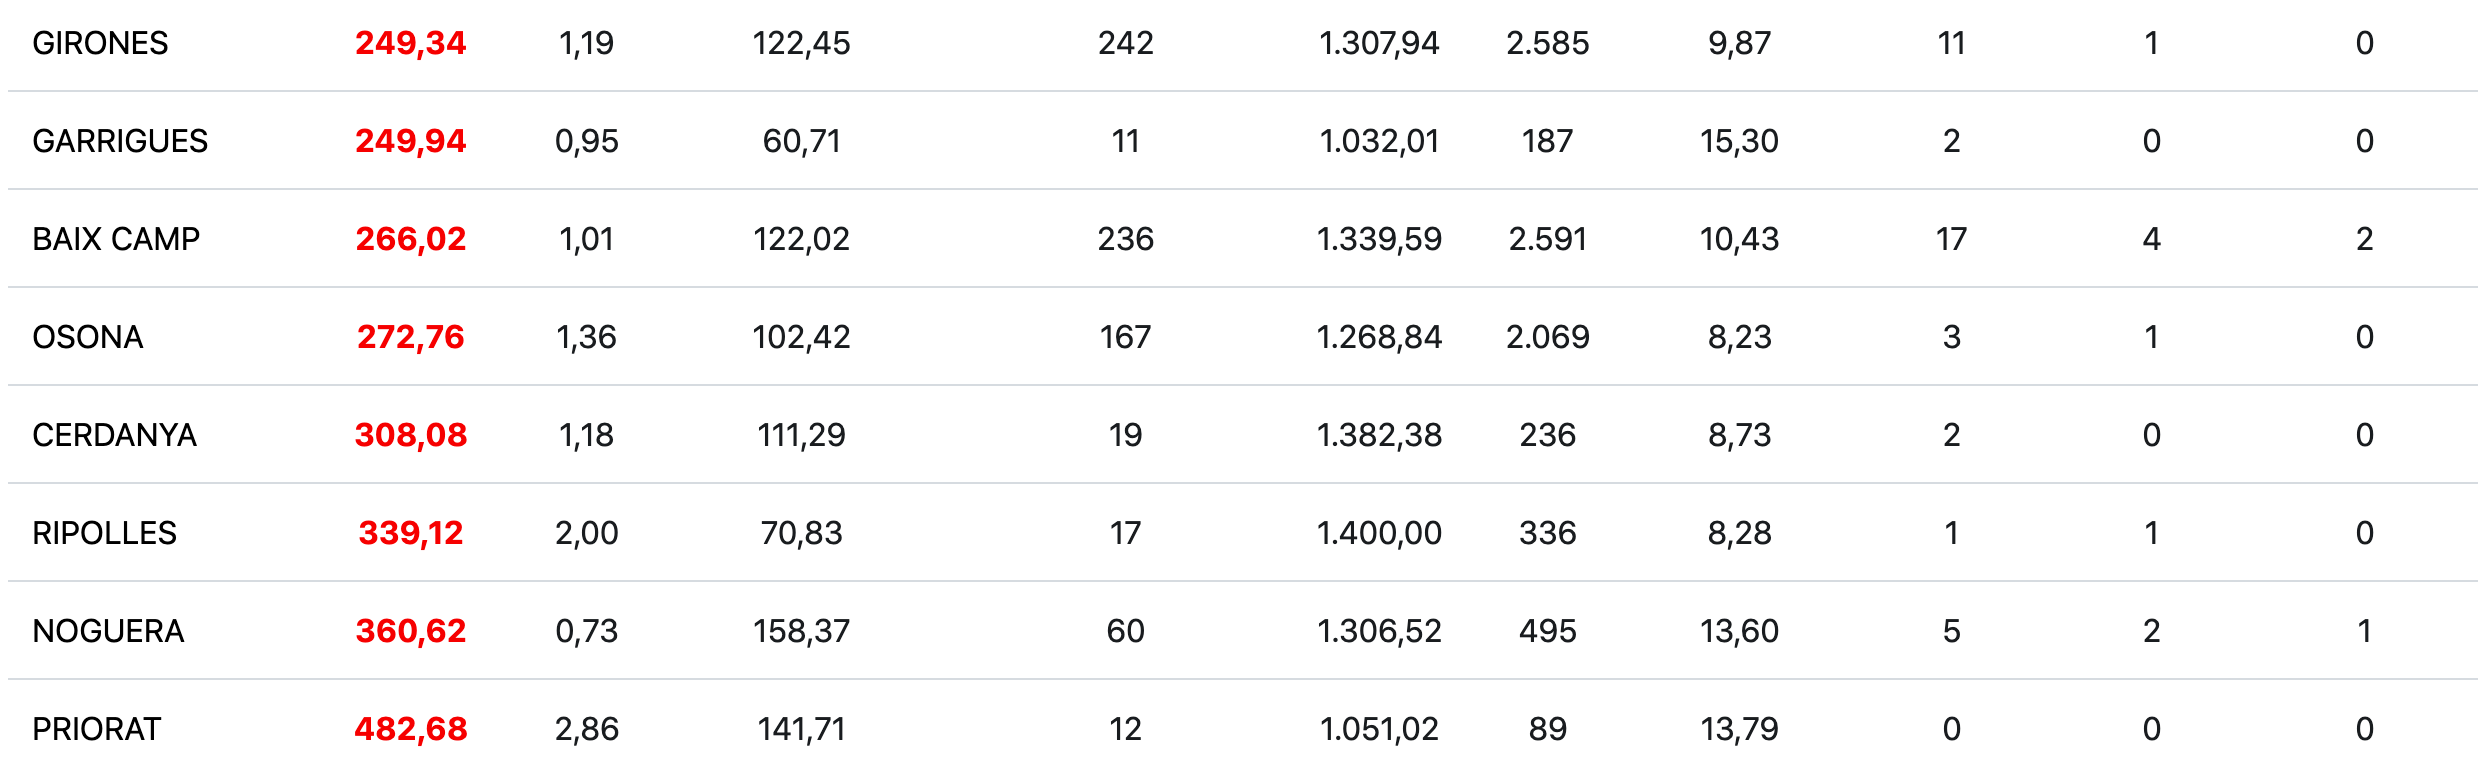The image size is (2484, 782).
Task: Click the red value 482,68
Action: [410, 729]
